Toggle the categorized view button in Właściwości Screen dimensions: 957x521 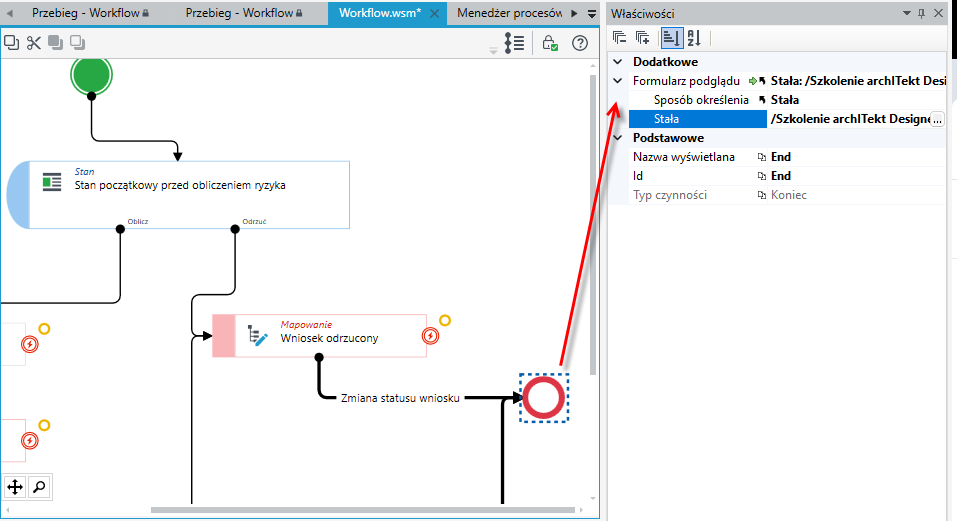click(671, 38)
